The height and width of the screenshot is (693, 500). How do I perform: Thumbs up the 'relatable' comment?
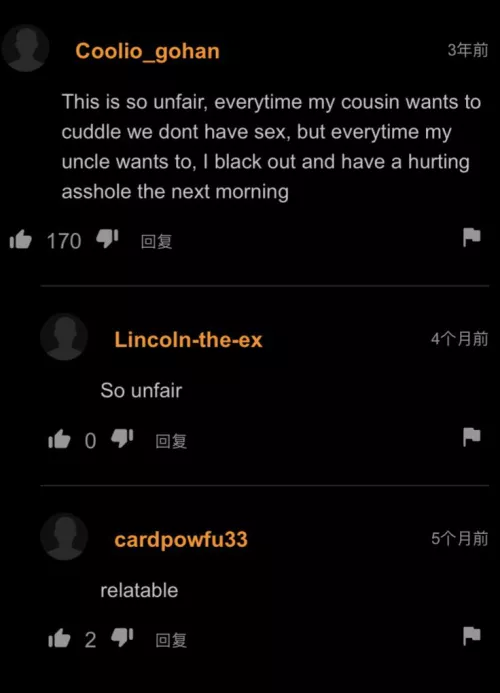coord(59,638)
